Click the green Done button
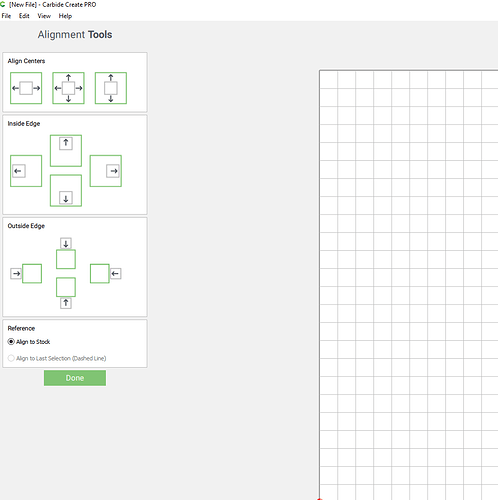The width and height of the screenshot is (498, 500). (x=75, y=378)
